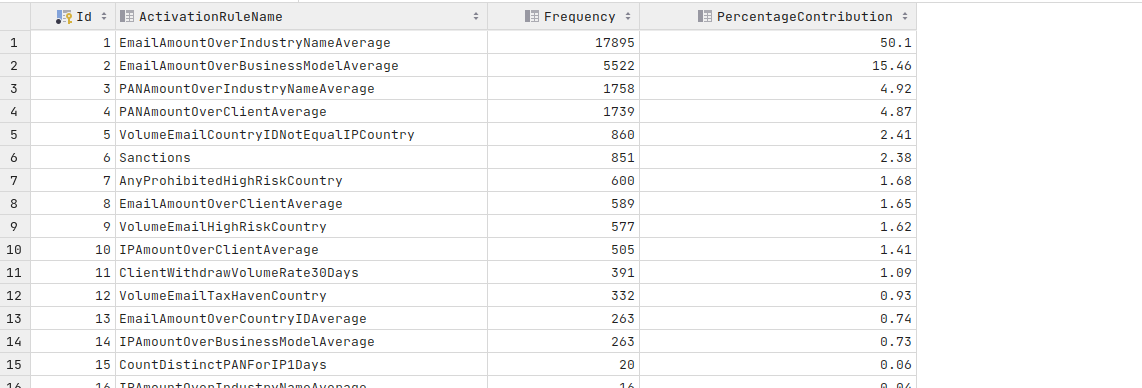
Task: Toggle sort arrows on ActivationRuleName column
Action: click(476, 17)
